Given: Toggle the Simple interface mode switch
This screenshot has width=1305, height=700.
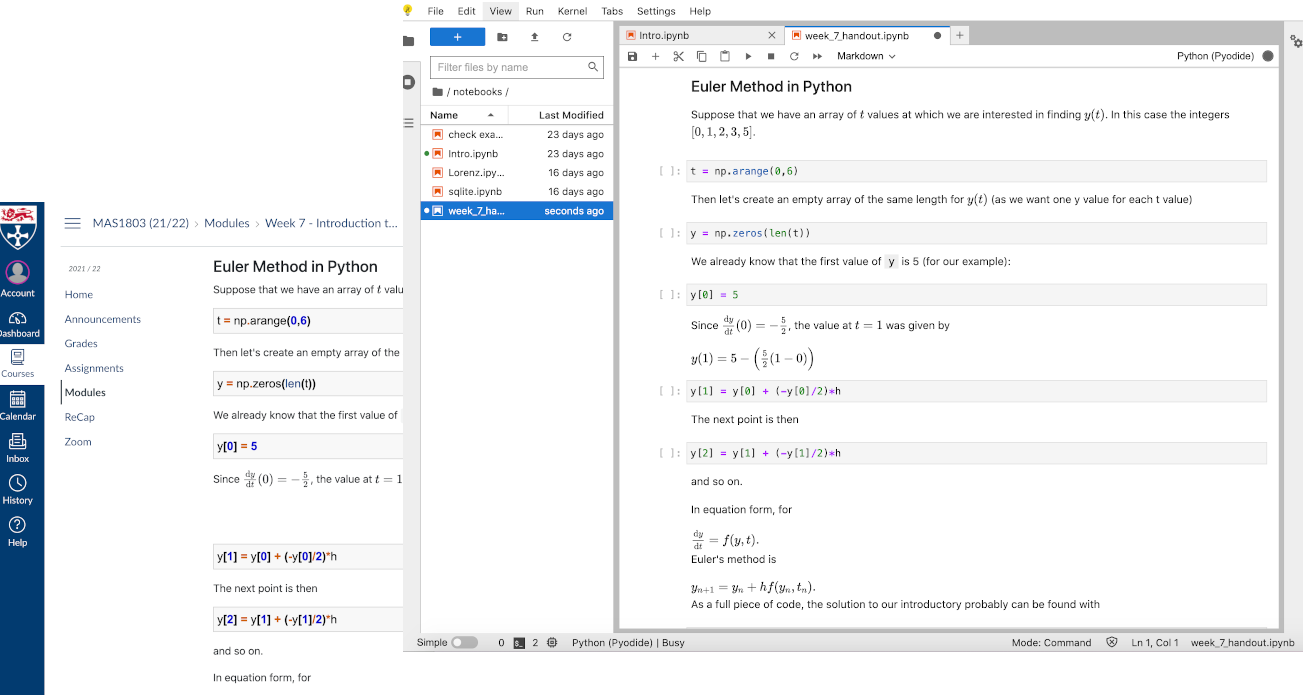Looking at the screenshot, I should 464,643.
